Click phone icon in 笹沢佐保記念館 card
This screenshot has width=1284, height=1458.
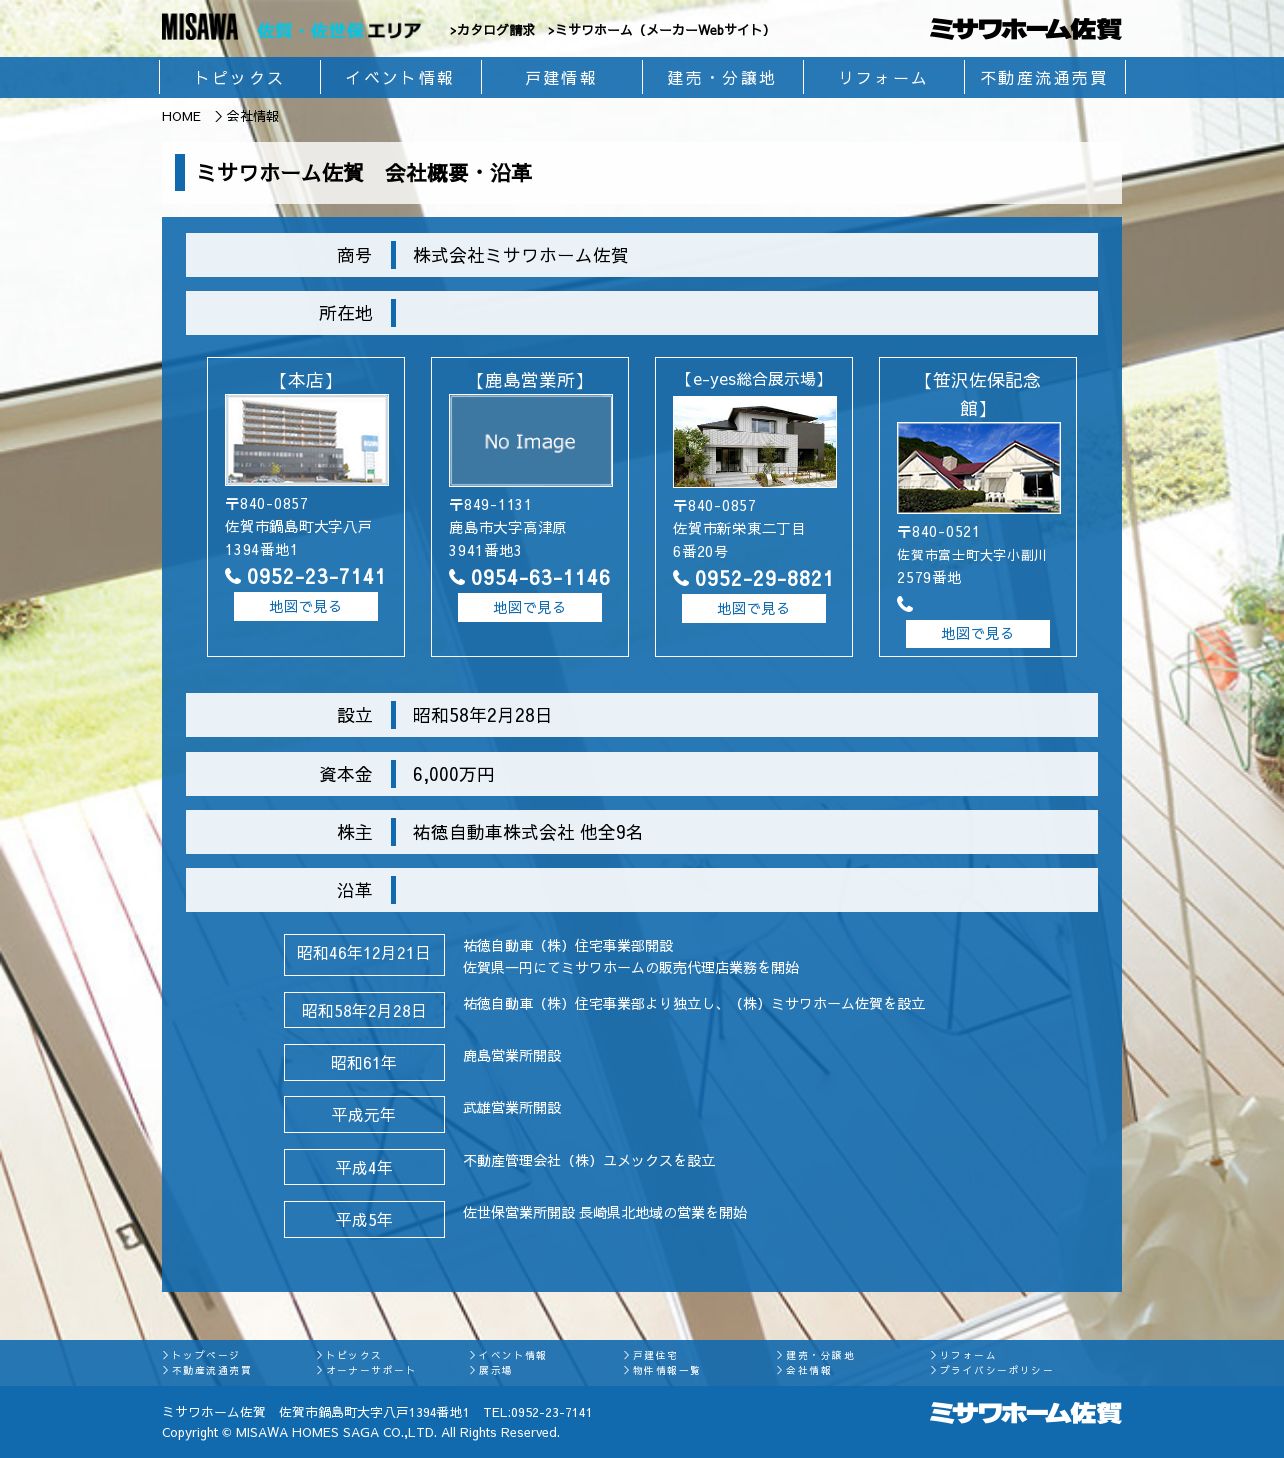[x=905, y=604]
